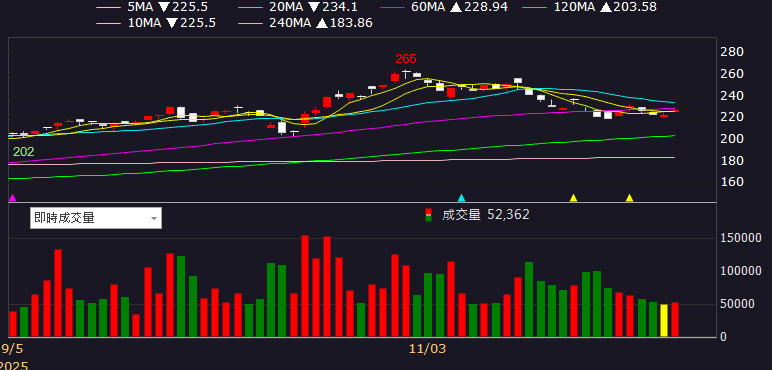Click the 11/03 date axis label

pos(427,349)
